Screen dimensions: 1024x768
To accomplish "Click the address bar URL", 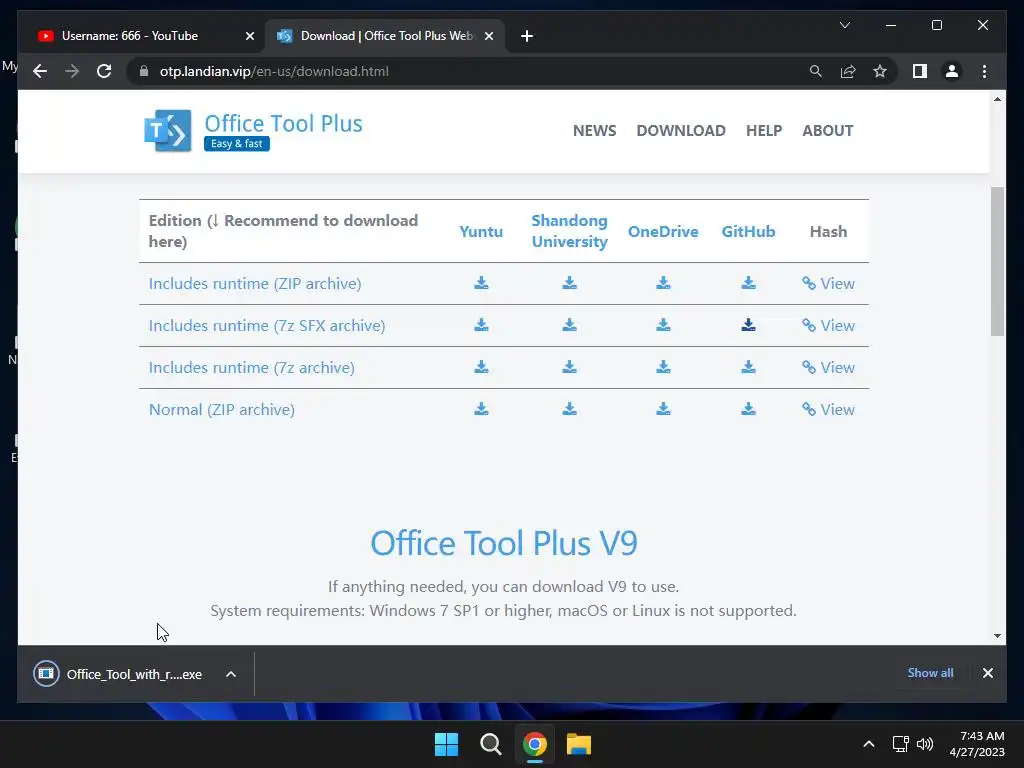I will 274,71.
